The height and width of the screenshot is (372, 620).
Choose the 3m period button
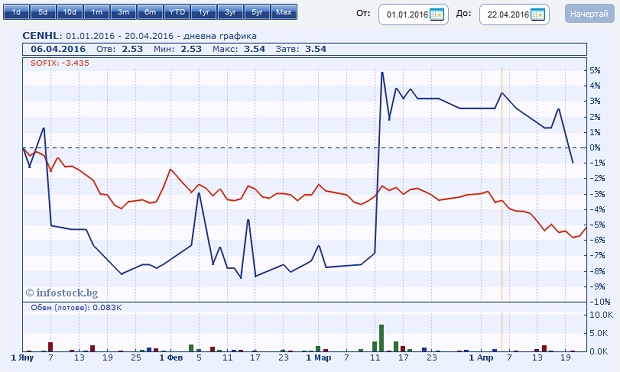[123, 12]
